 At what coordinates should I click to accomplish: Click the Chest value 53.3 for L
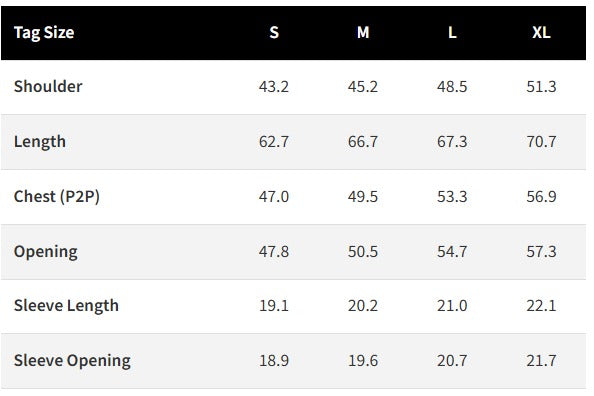tap(452, 197)
